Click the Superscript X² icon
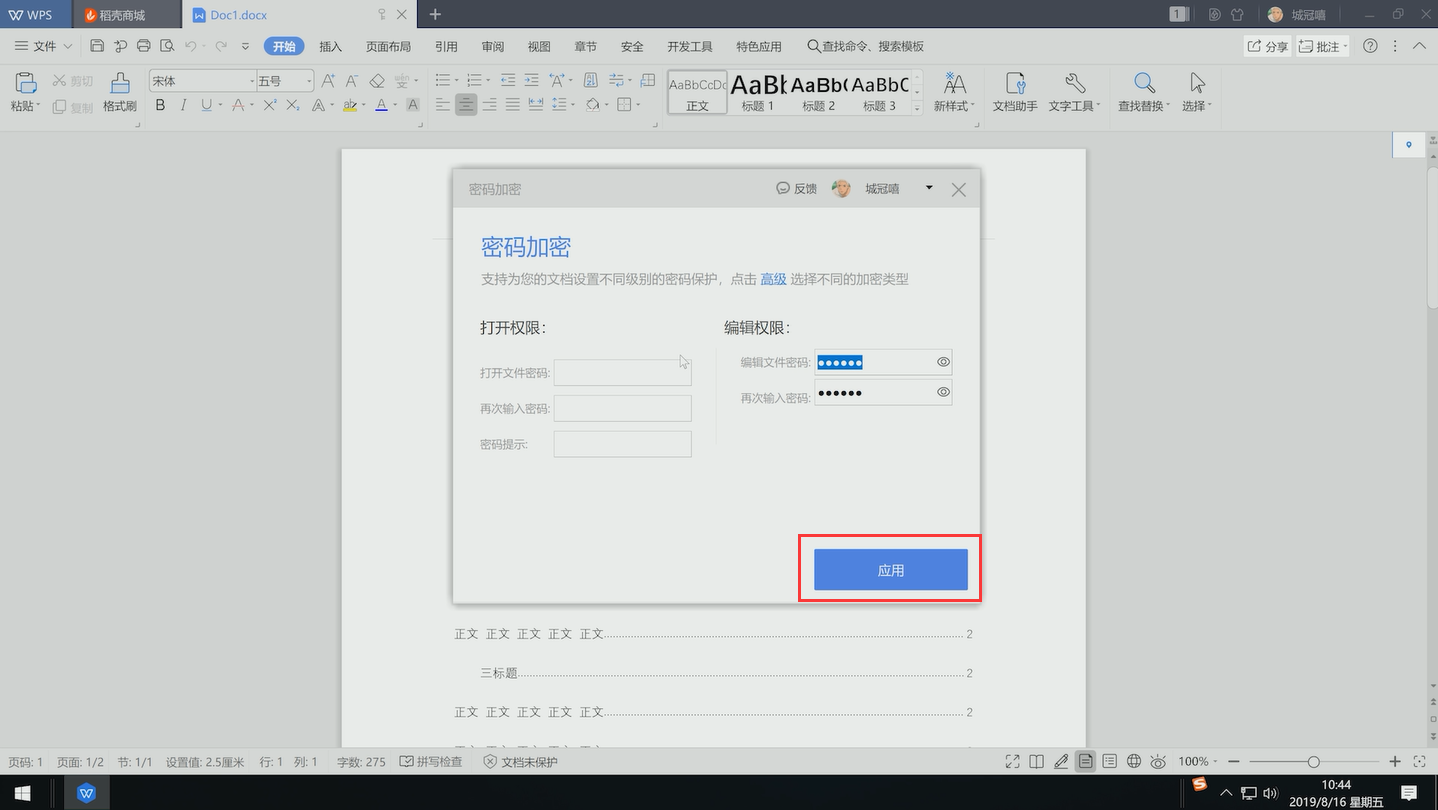Image resolution: width=1438 pixels, height=810 pixels. pos(270,105)
